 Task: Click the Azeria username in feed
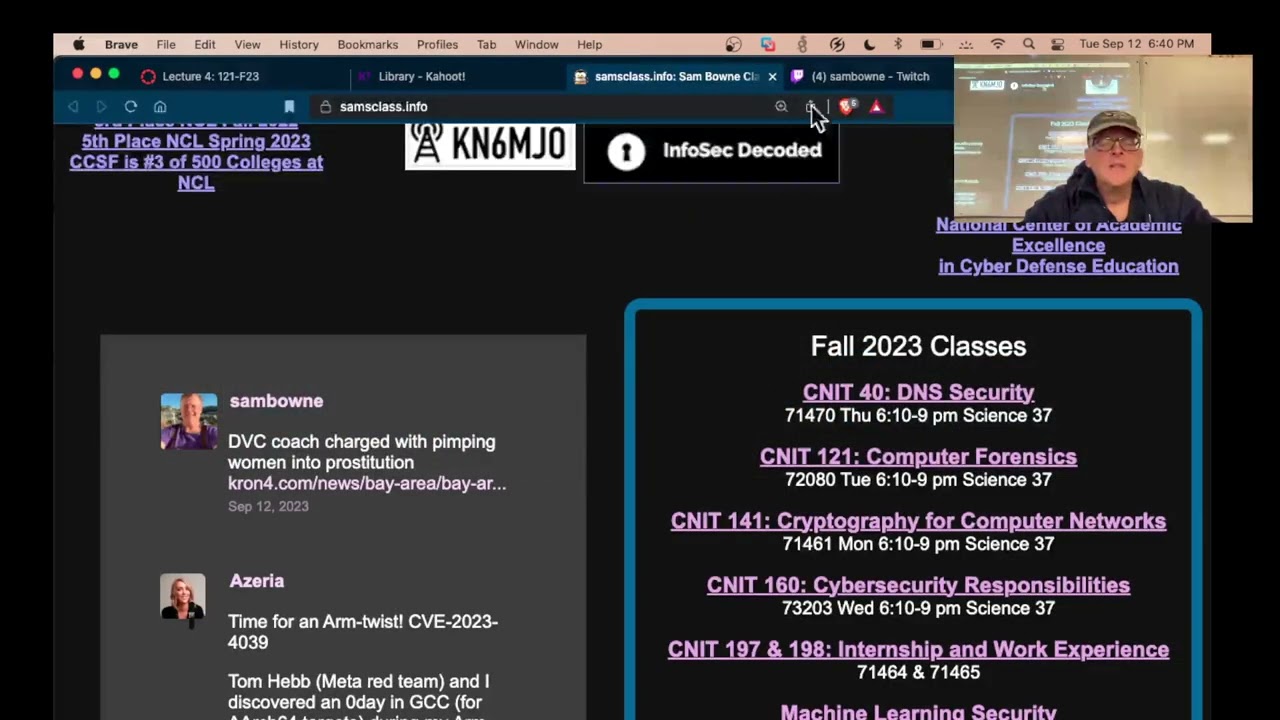click(257, 581)
